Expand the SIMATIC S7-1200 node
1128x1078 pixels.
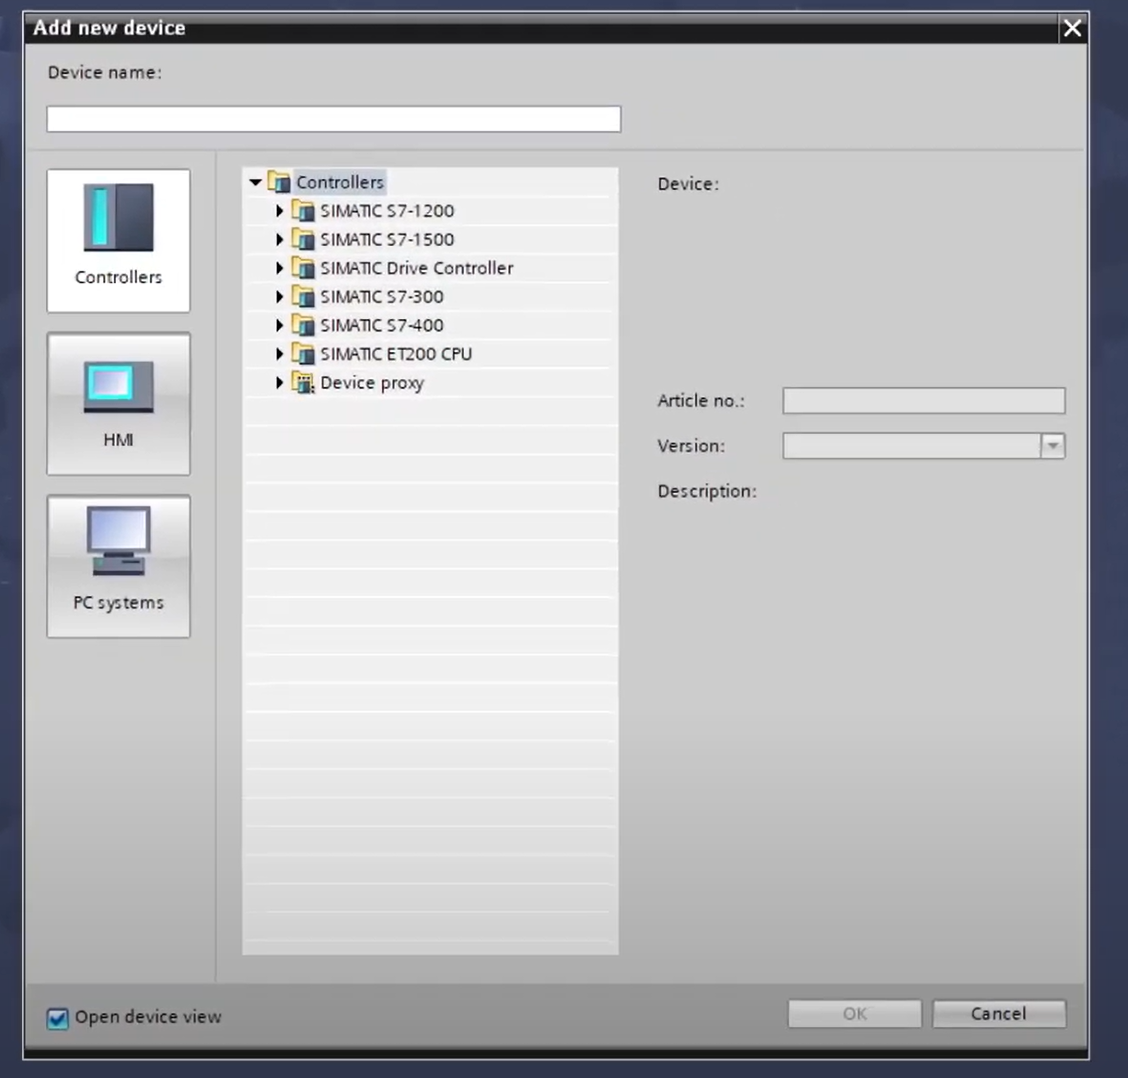tap(280, 211)
